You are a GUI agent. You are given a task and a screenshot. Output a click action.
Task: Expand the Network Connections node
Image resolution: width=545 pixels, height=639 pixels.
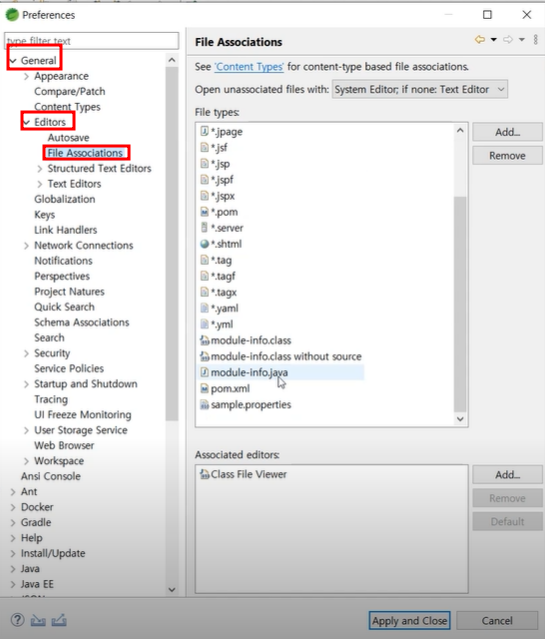coord(26,246)
